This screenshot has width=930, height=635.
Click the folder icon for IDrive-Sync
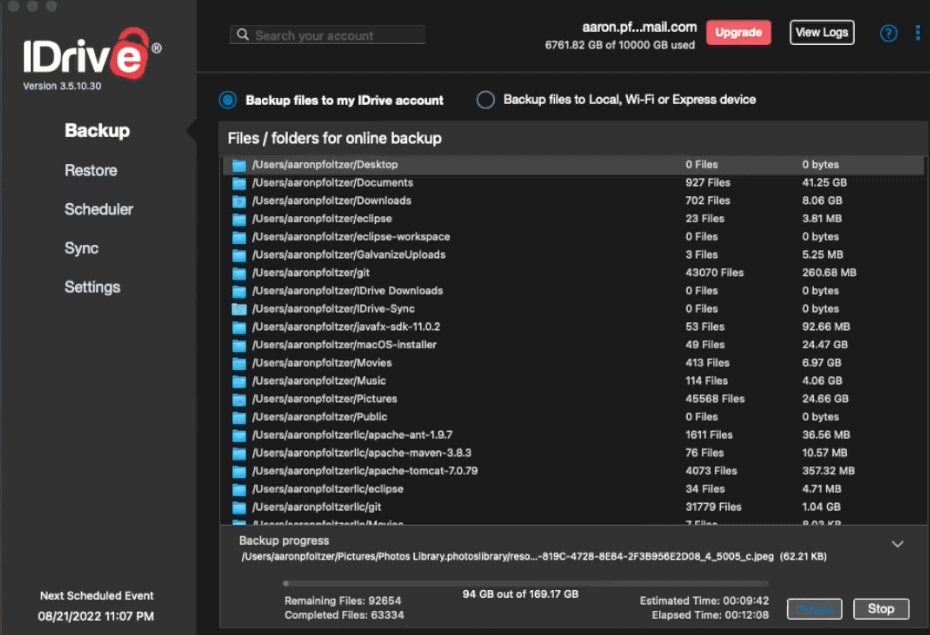click(x=239, y=309)
